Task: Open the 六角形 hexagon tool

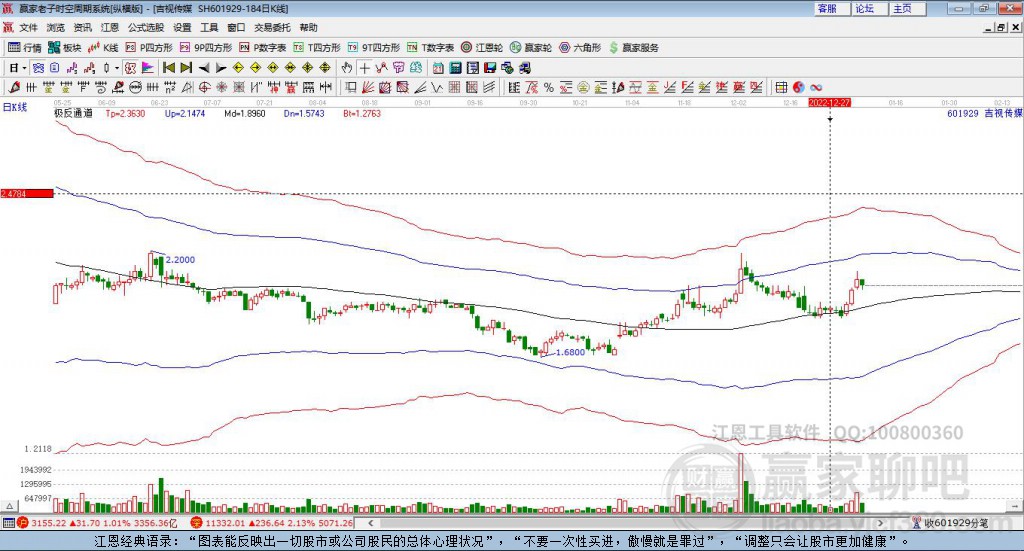Action: coord(579,47)
